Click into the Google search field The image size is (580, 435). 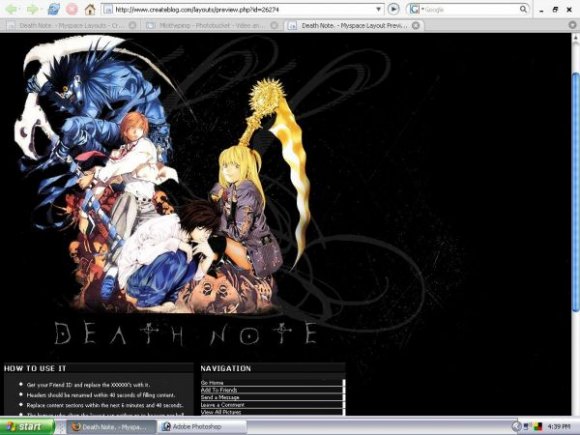click(469, 10)
